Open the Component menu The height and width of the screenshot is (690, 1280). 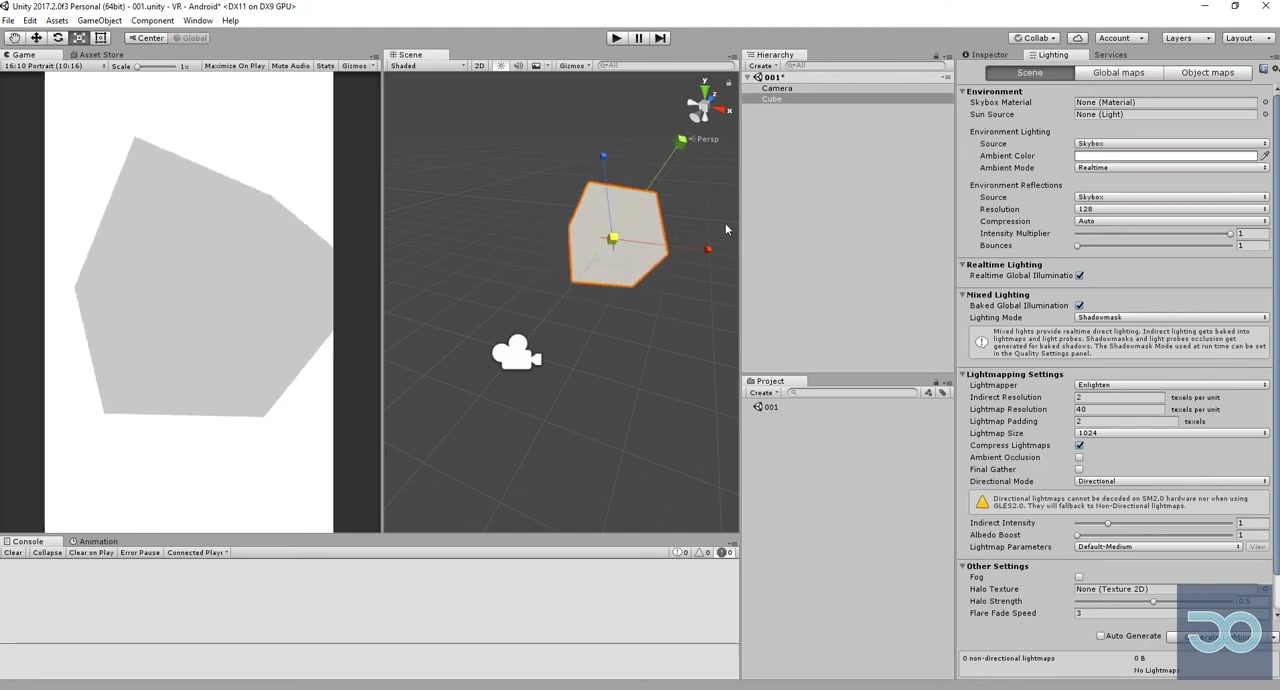tap(152, 21)
